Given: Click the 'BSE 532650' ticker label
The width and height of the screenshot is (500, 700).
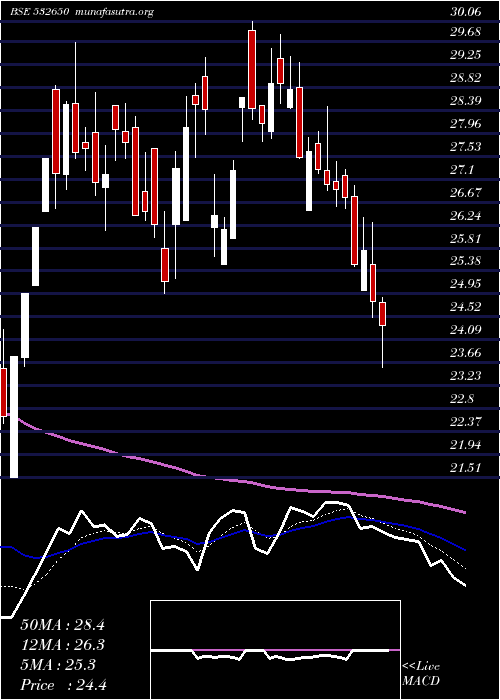Looking at the screenshot, I should pyautogui.click(x=40, y=12).
